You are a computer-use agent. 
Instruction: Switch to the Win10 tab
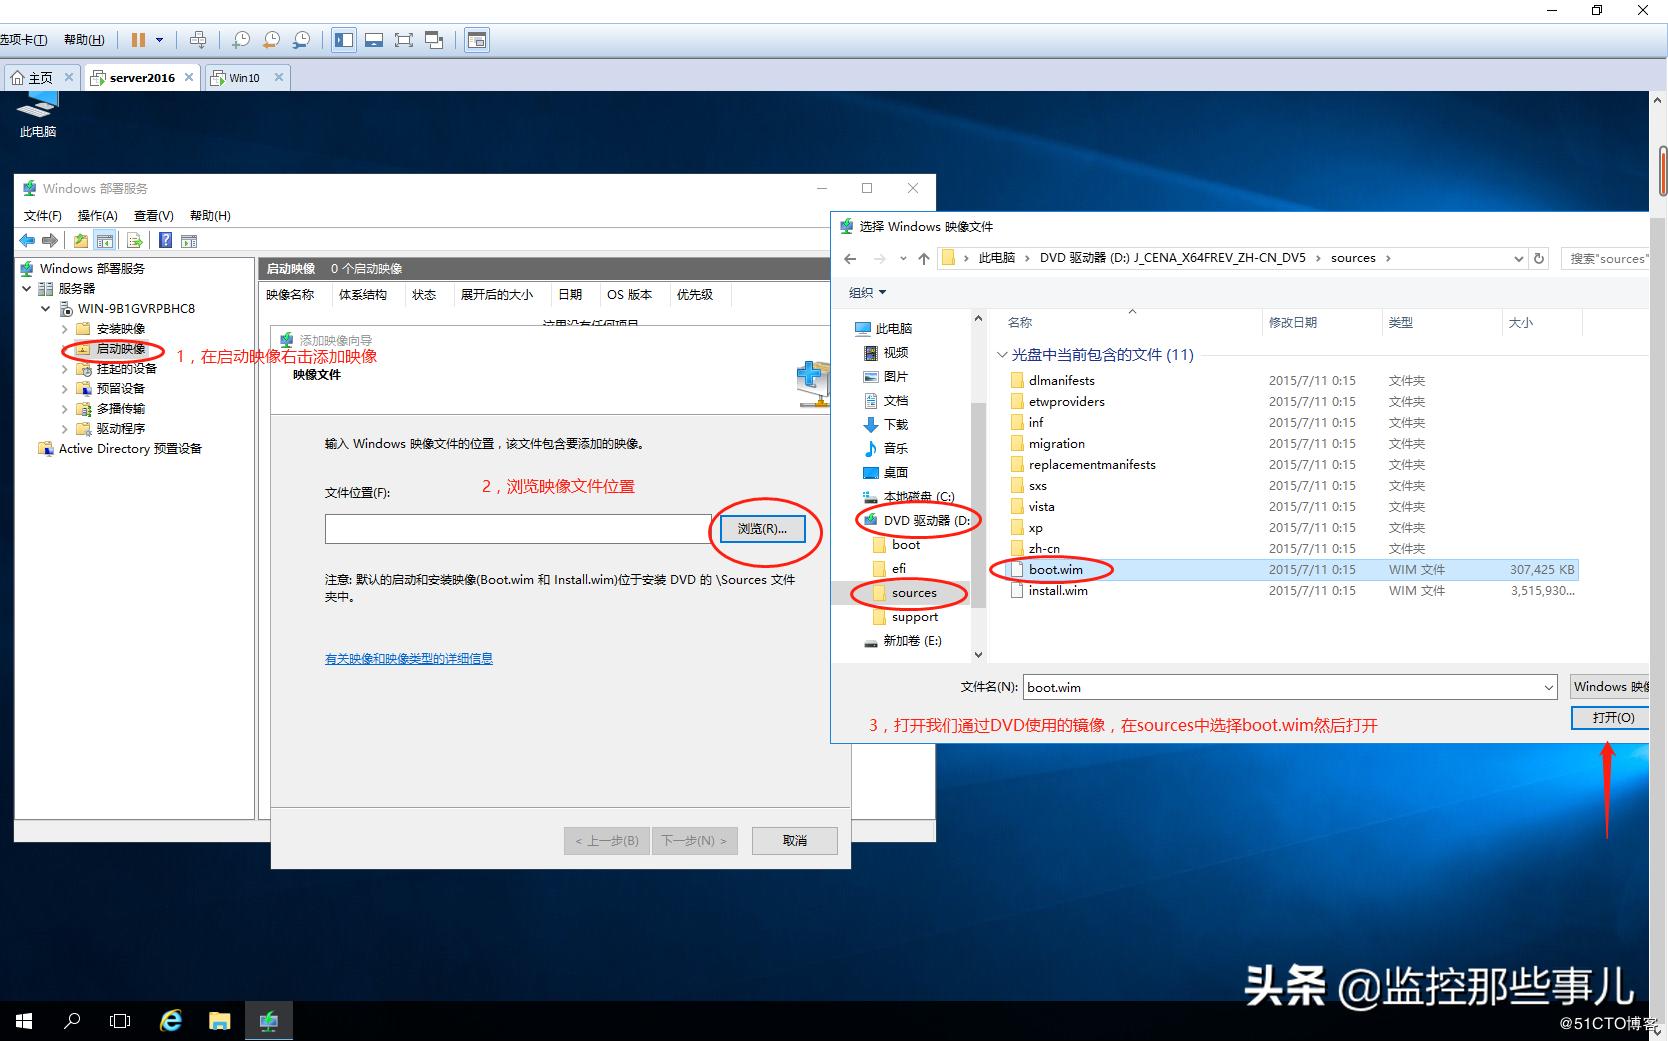click(243, 77)
